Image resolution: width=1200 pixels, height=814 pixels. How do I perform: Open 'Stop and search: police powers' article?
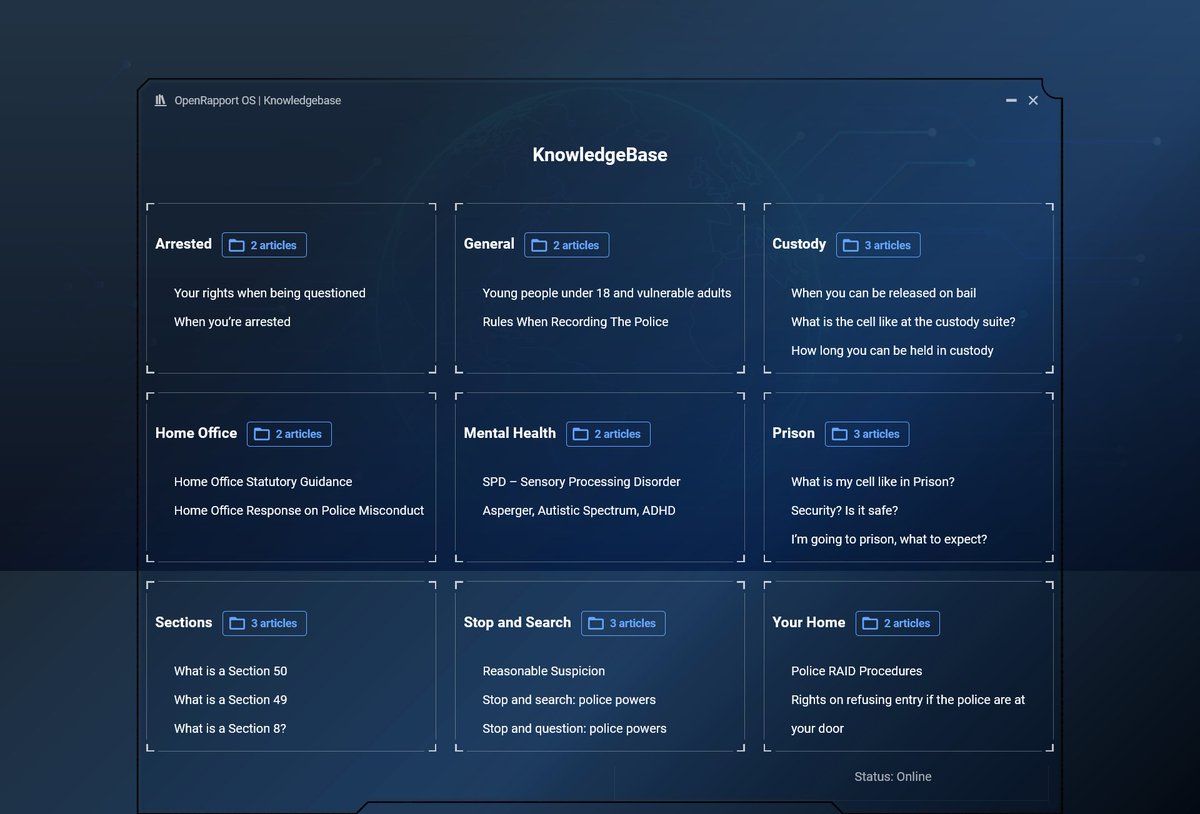click(x=569, y=700)
